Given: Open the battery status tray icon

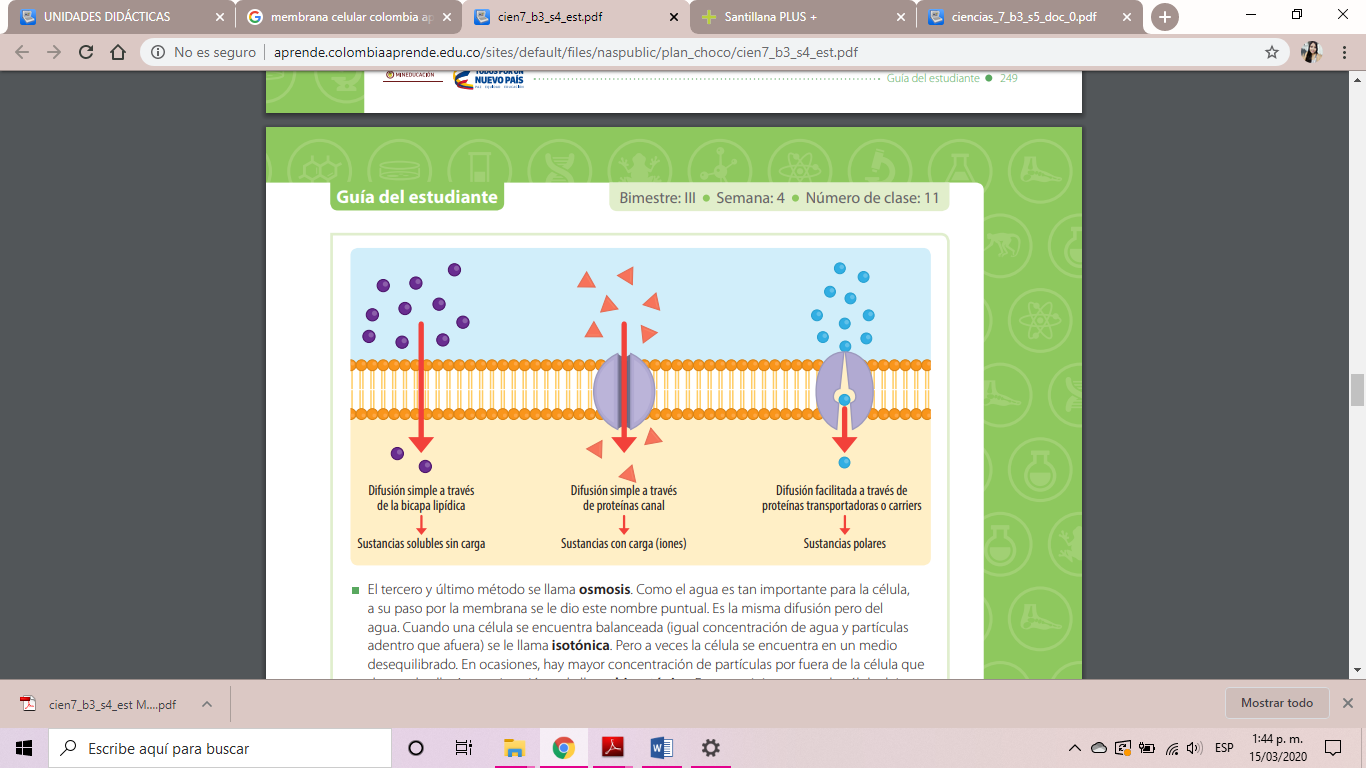Looking at the screenshot, I should (x=1146, y=748).
